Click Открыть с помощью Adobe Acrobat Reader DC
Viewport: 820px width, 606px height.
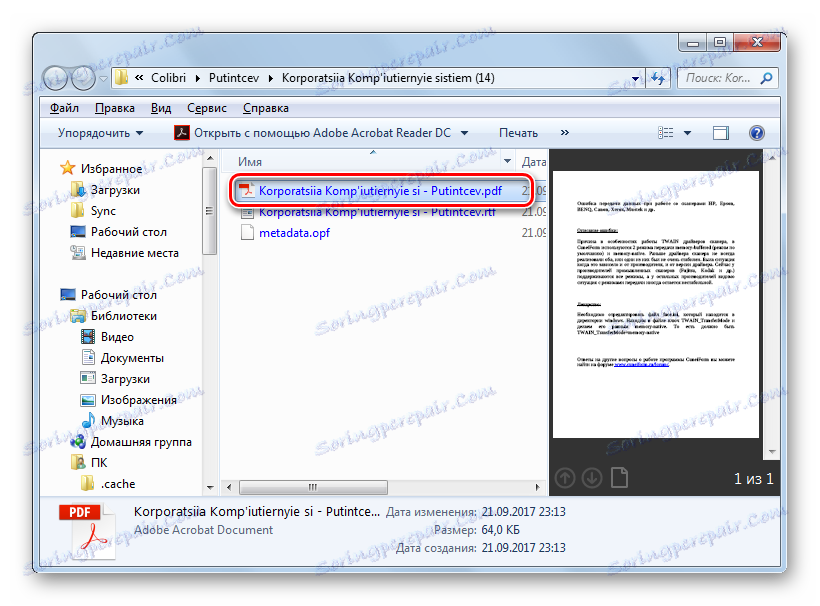pos(322,133)
